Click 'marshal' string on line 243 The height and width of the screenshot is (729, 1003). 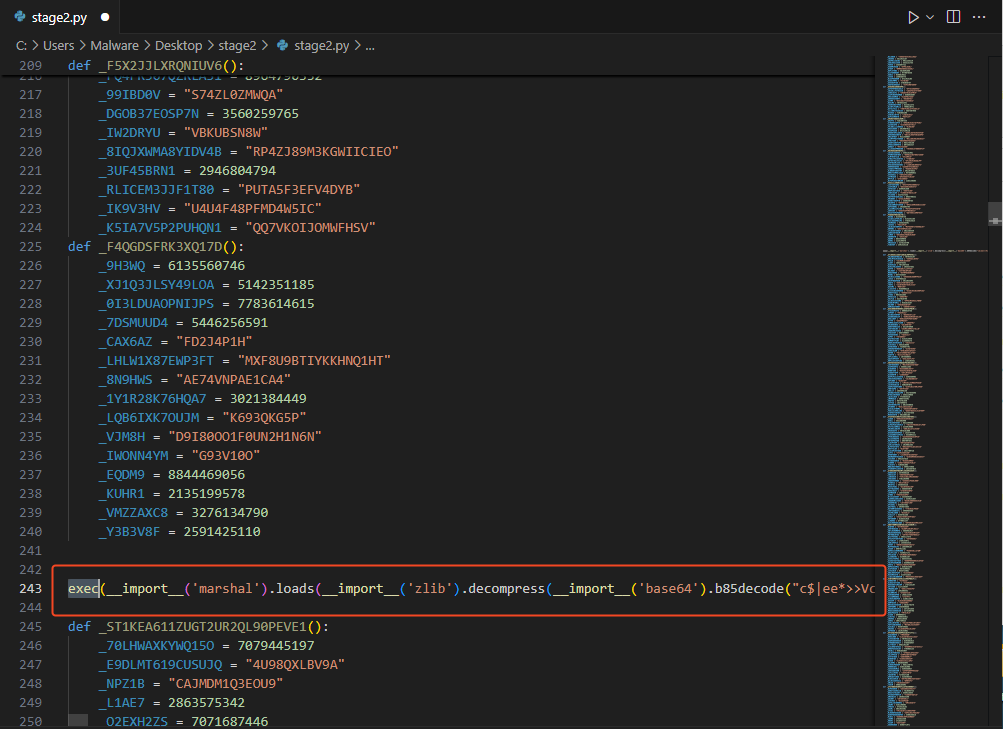pos(228,588)
